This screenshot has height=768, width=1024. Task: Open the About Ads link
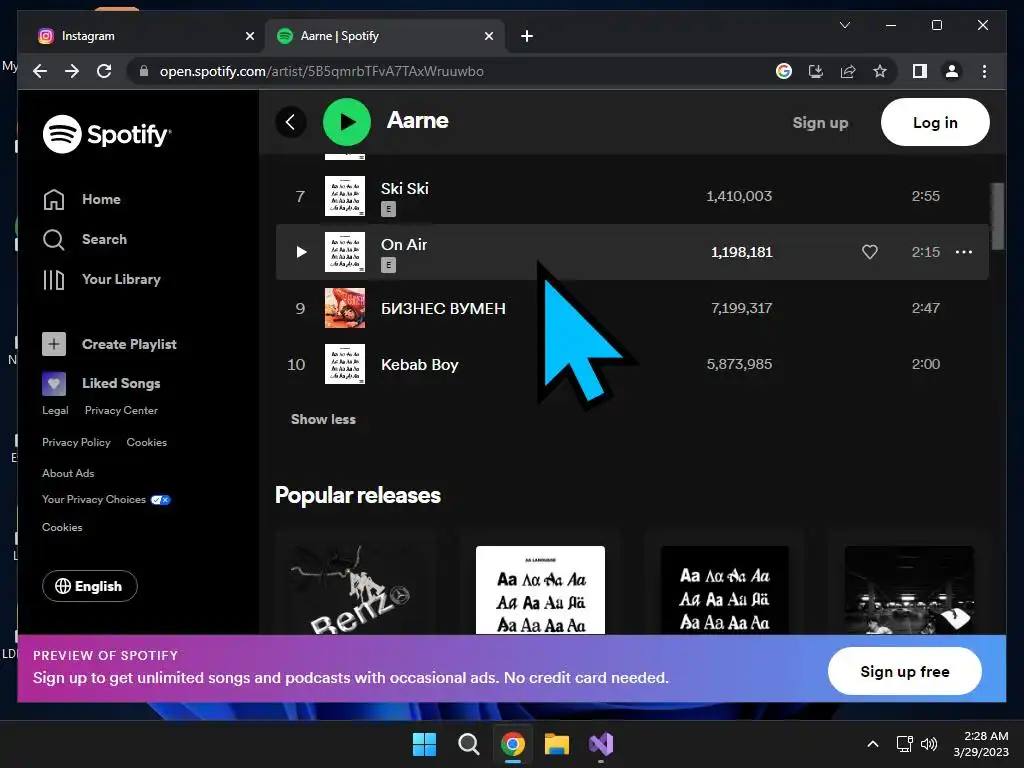pos(68,473)
